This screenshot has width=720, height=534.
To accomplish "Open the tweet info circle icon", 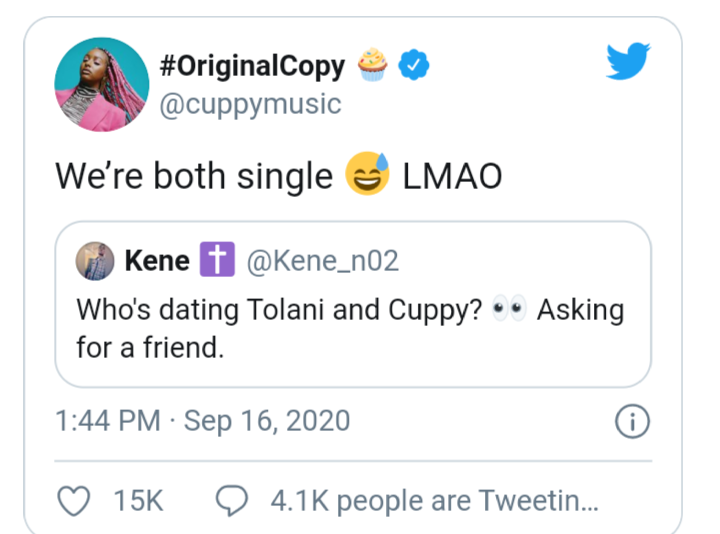I will click(x=632, y=423).
